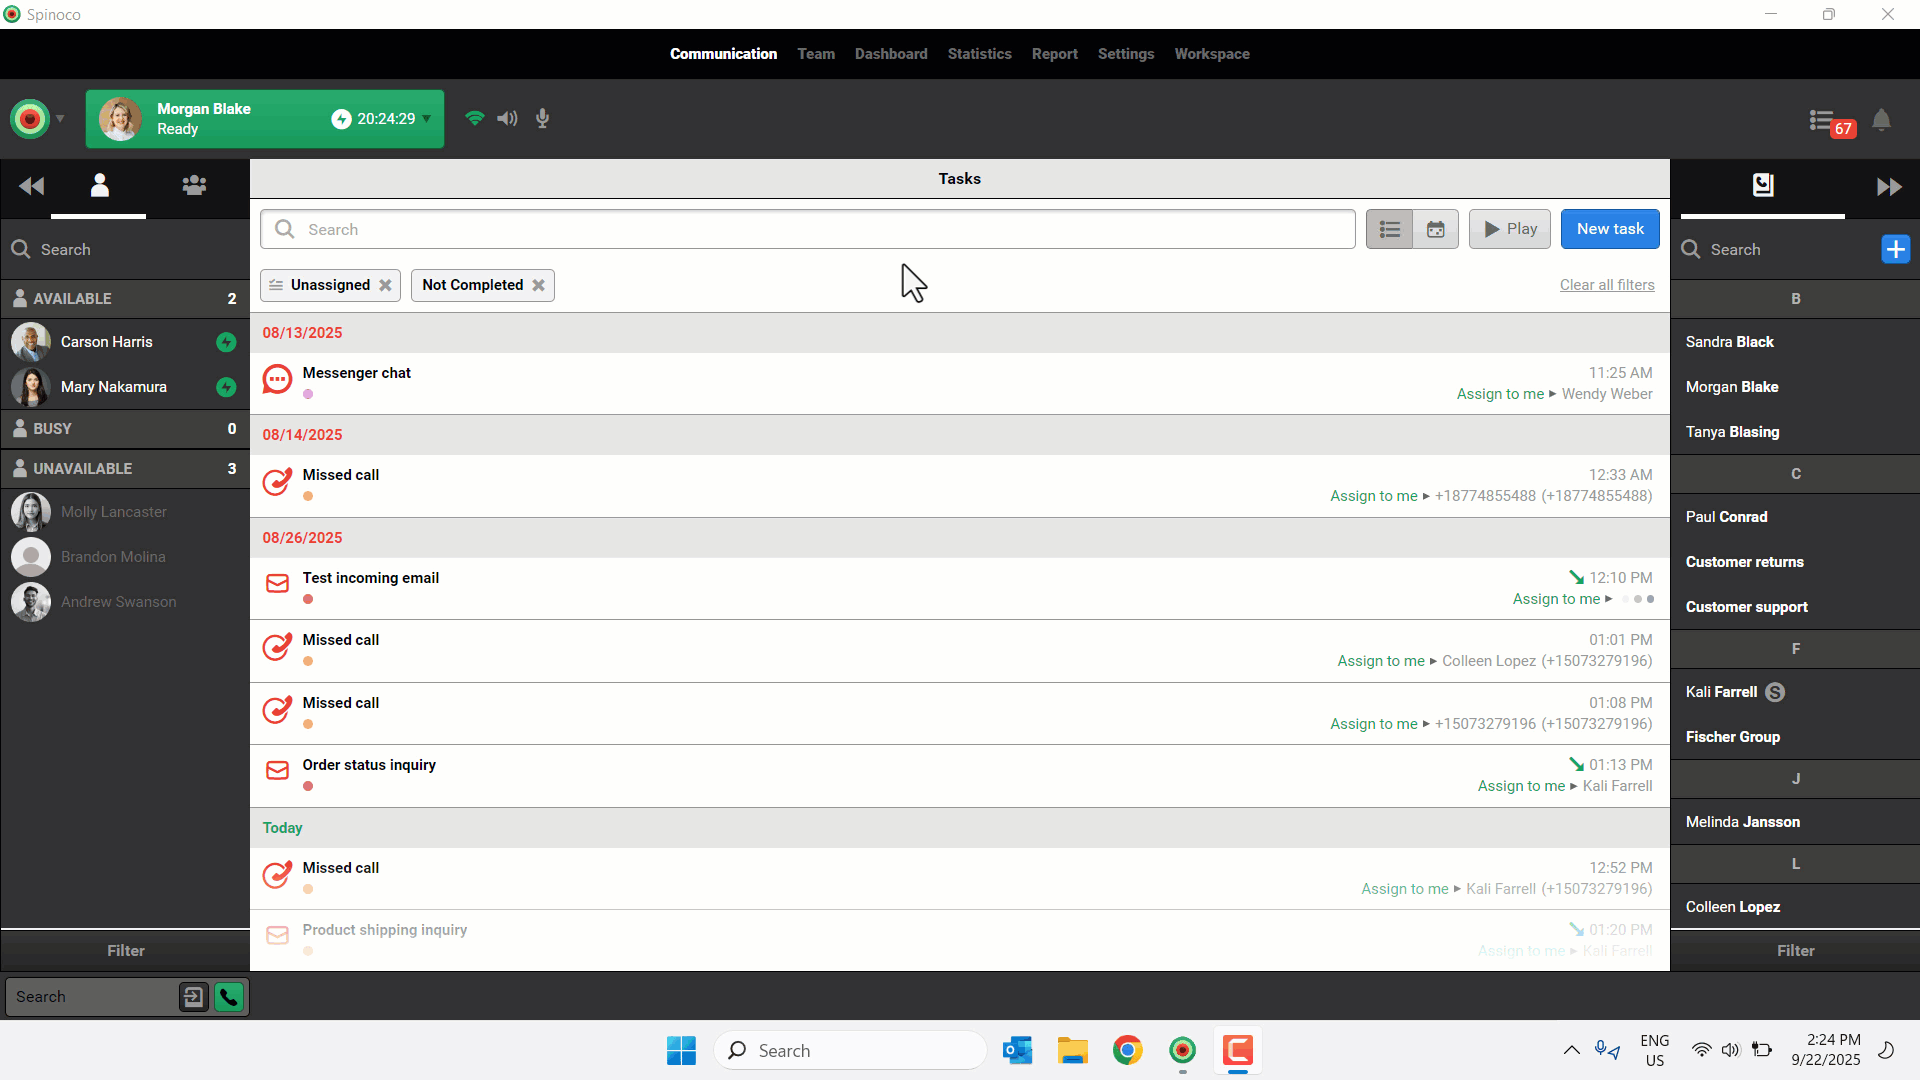This screenshot has width=1920, height=1080.
Task: Remove the Unassigned filter chip
Action: tap(385, 285)
